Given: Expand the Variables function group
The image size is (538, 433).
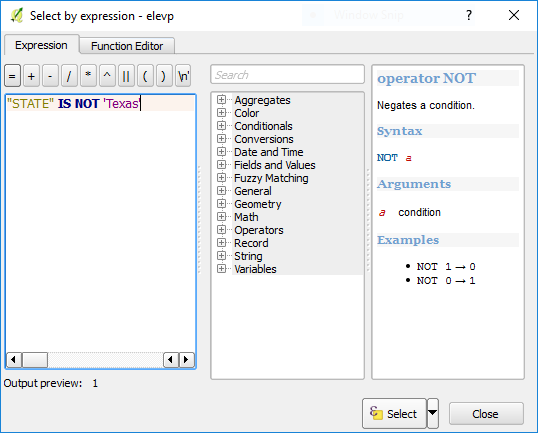Looking at the screenshot, I should [x=221, y=269].
